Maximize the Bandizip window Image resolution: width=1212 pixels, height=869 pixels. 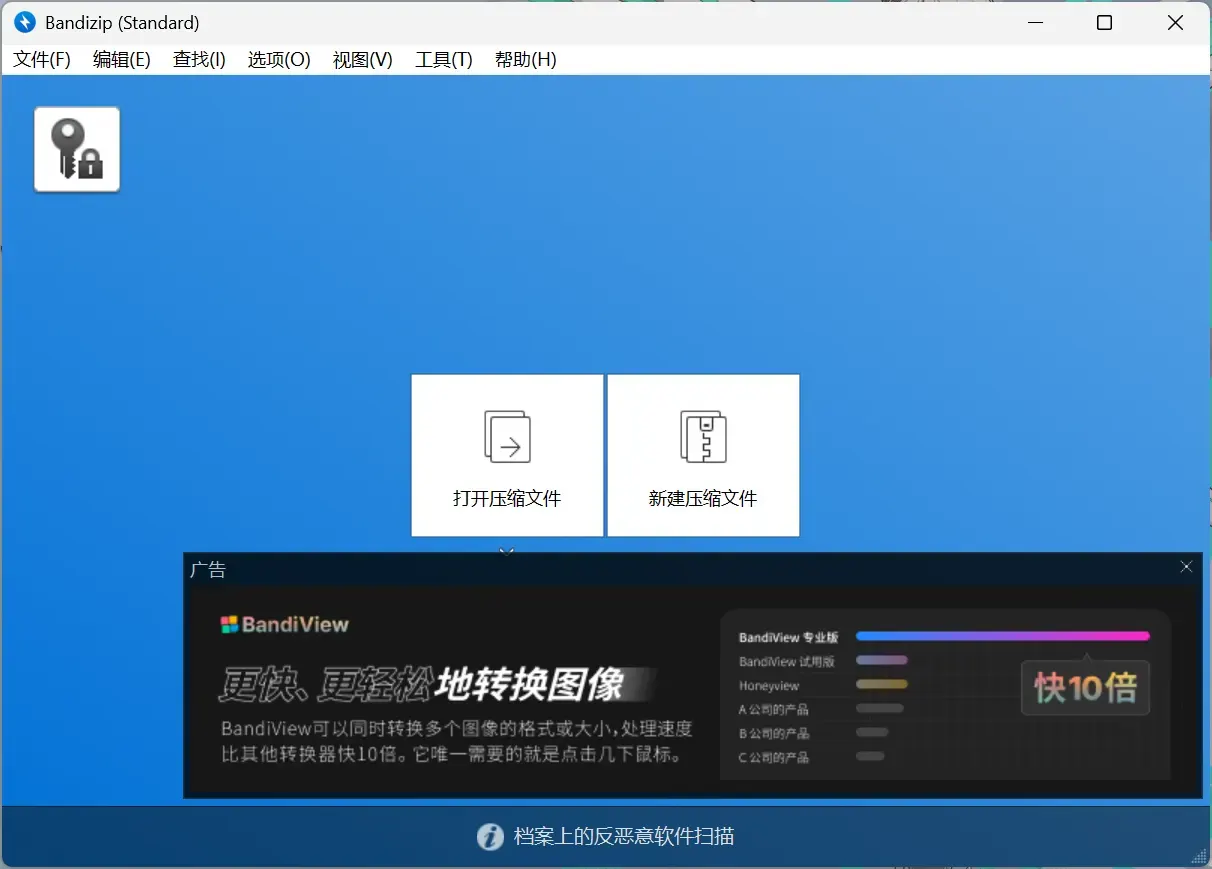pos(1104,23)
